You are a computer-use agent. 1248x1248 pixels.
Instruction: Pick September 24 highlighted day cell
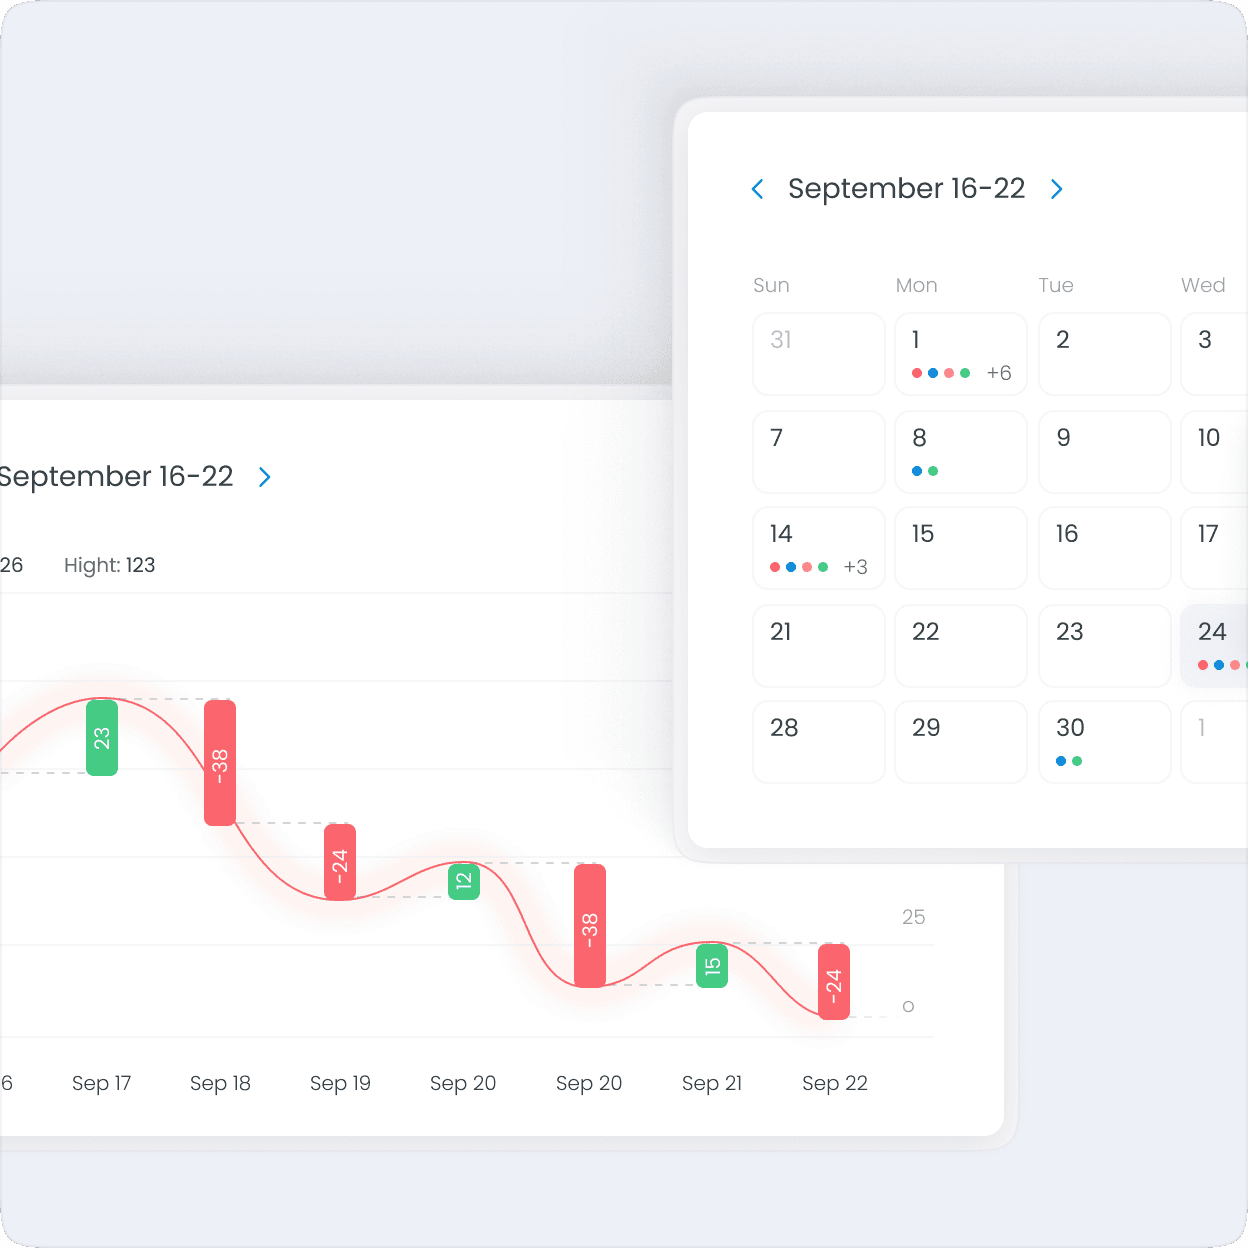click(x=1214, y=645)
